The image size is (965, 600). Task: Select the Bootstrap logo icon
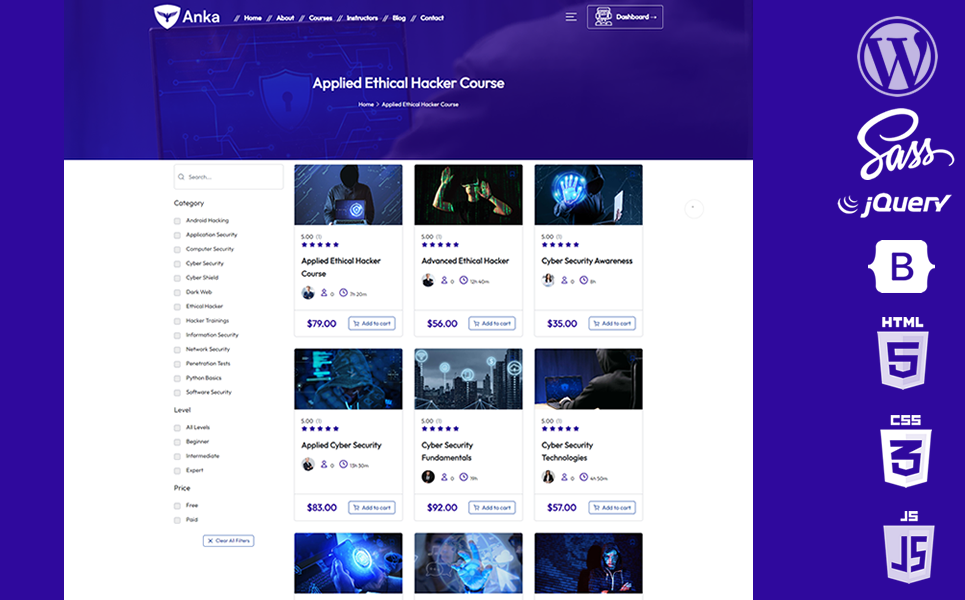point(902,266)
